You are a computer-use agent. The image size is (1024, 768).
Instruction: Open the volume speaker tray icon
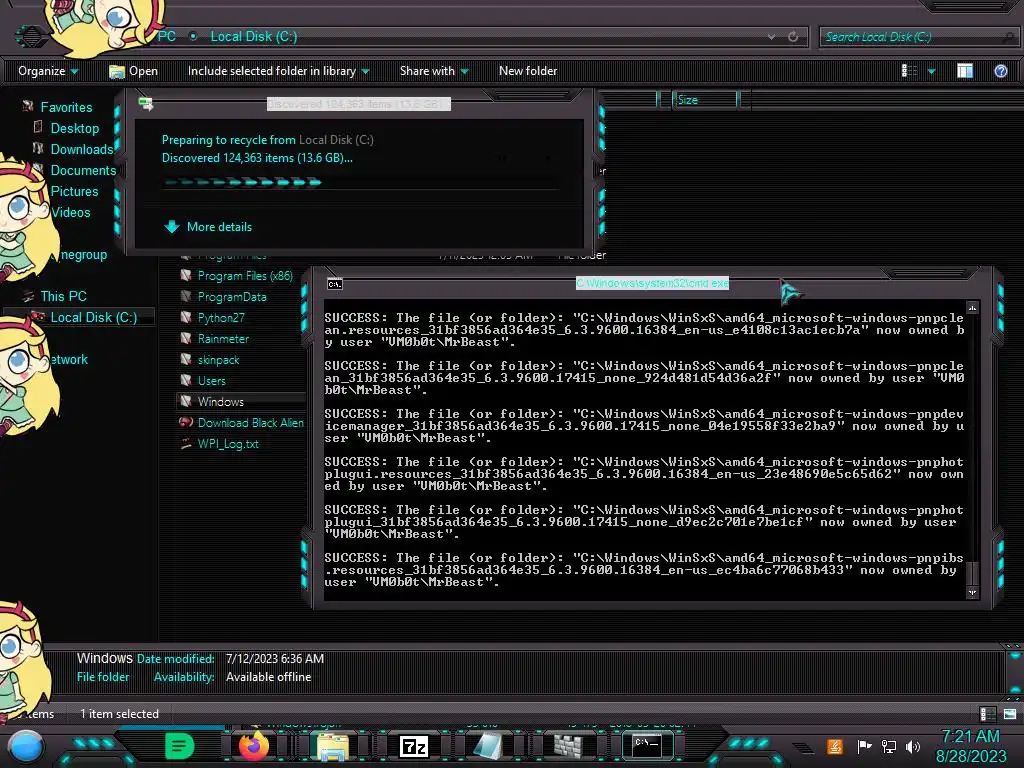tap(913, 746)
